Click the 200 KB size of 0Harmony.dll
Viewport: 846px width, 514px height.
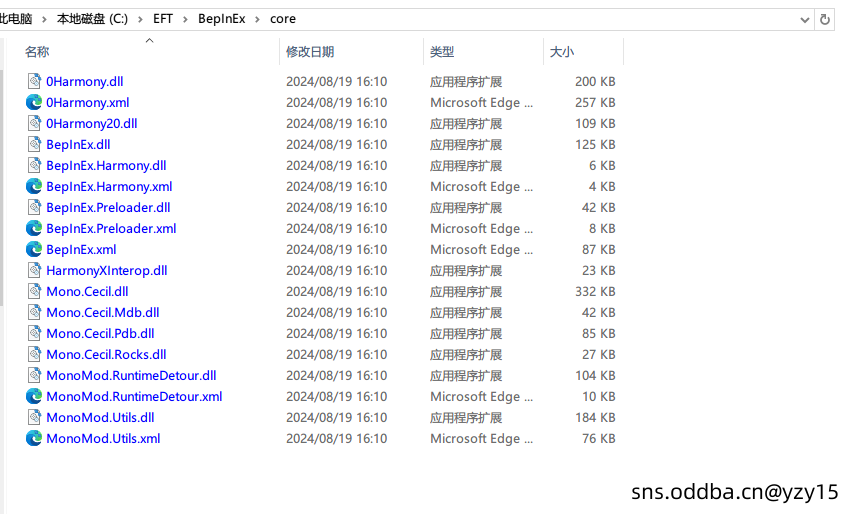595,81
